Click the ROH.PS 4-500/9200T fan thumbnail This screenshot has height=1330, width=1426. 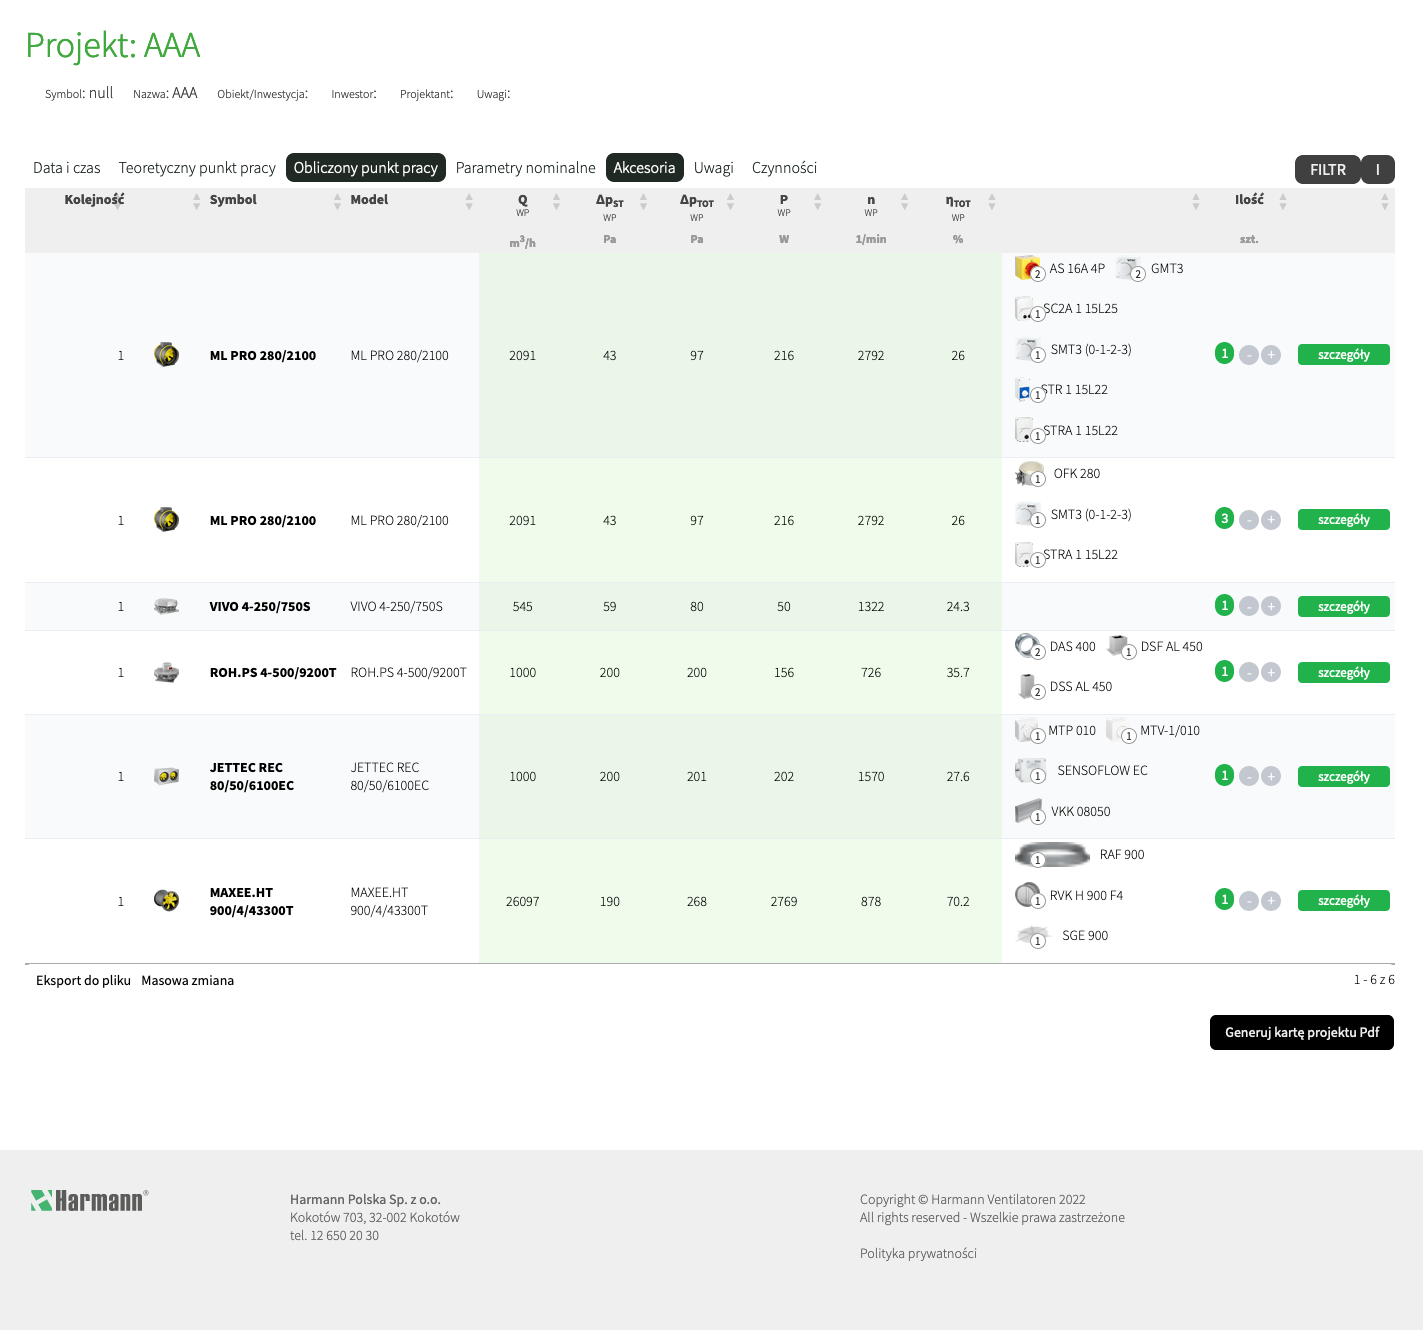pyautogui.click(x=166, y=672)
